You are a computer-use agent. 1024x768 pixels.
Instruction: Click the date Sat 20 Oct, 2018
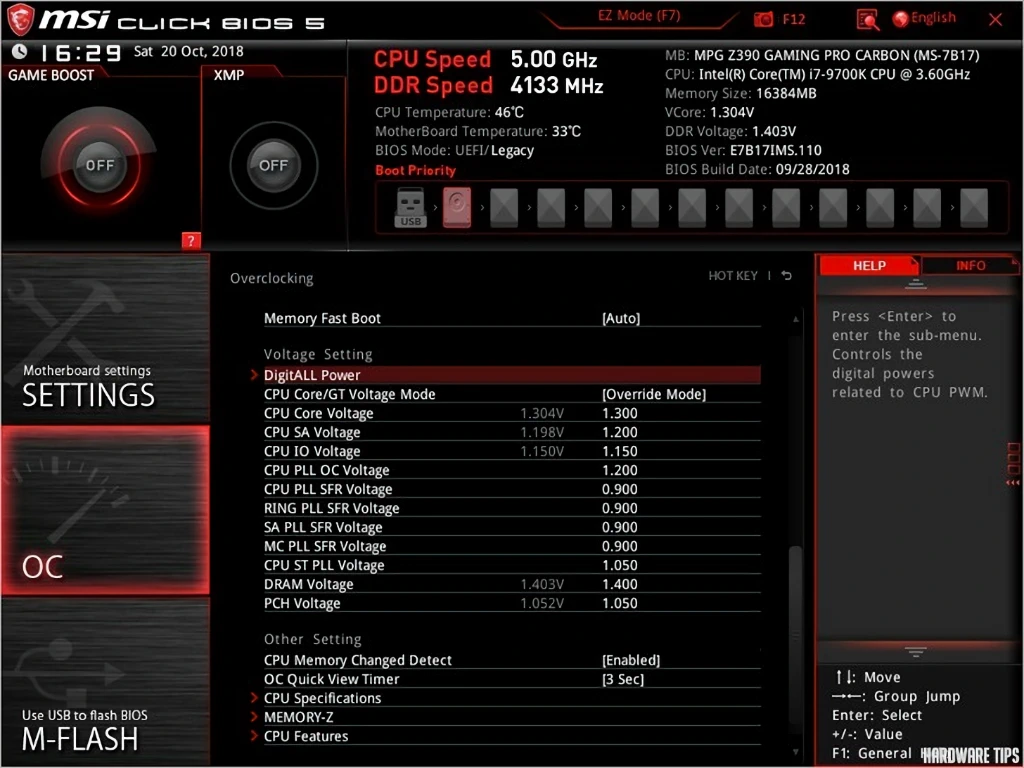pos(189,51)
